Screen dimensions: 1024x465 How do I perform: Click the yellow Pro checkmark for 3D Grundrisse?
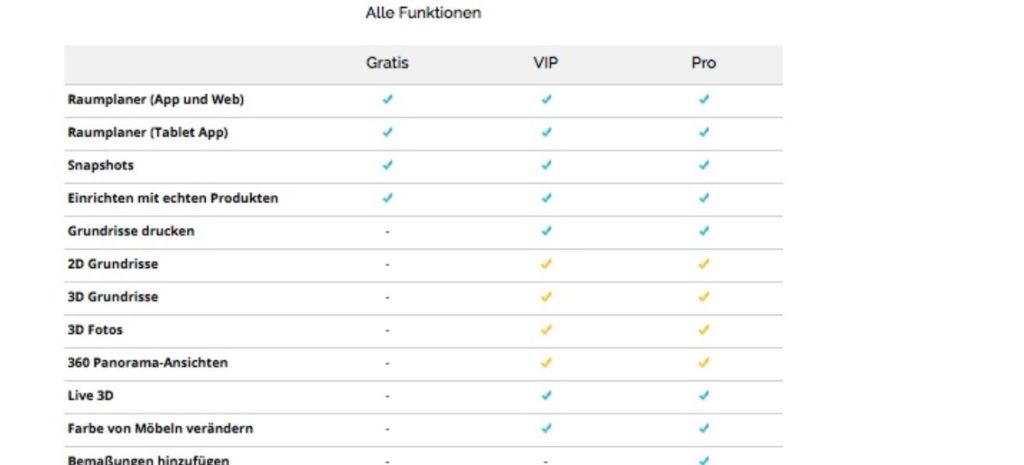click(703, 297)
